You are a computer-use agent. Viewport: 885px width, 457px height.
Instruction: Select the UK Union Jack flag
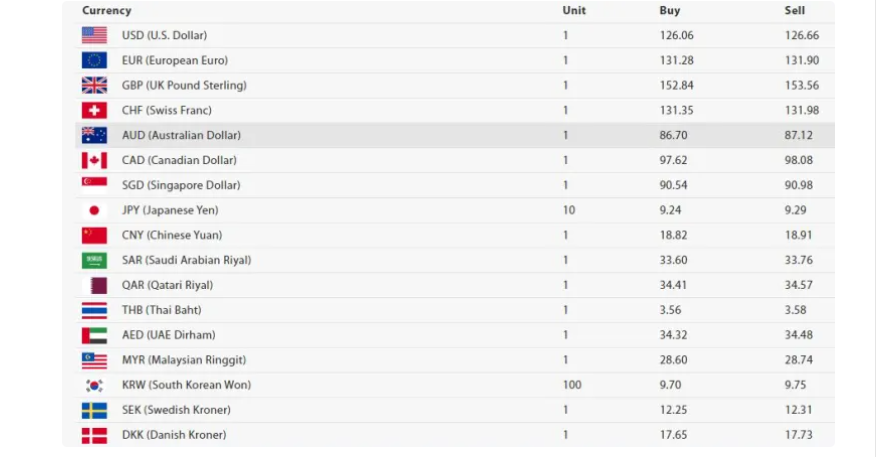pyautogui.click(x=94, y=85)
